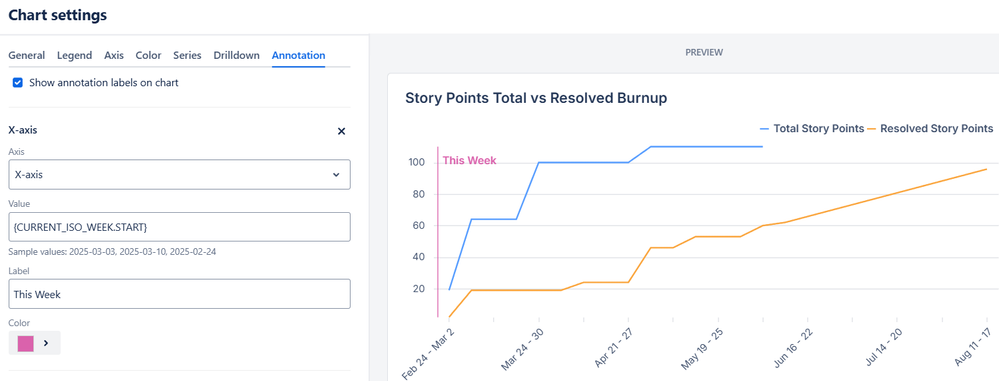Click the Value field with CURRENT_ISO_WEEK.START
Image resolution: width=999 pixels, height=381 pixels.
point(180,227)
